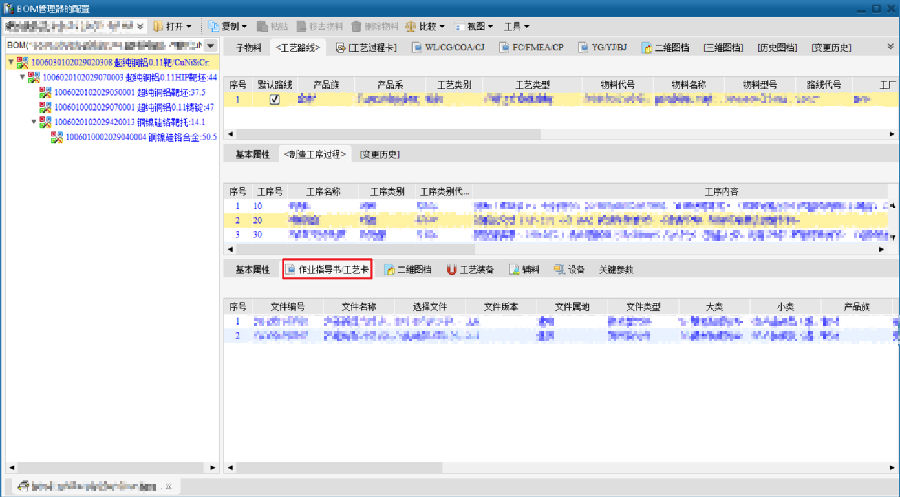Click the BOM tree panel's horizontal scrollbar left arrow
Screen dimensions: 900x497
[x=11, y=468]
